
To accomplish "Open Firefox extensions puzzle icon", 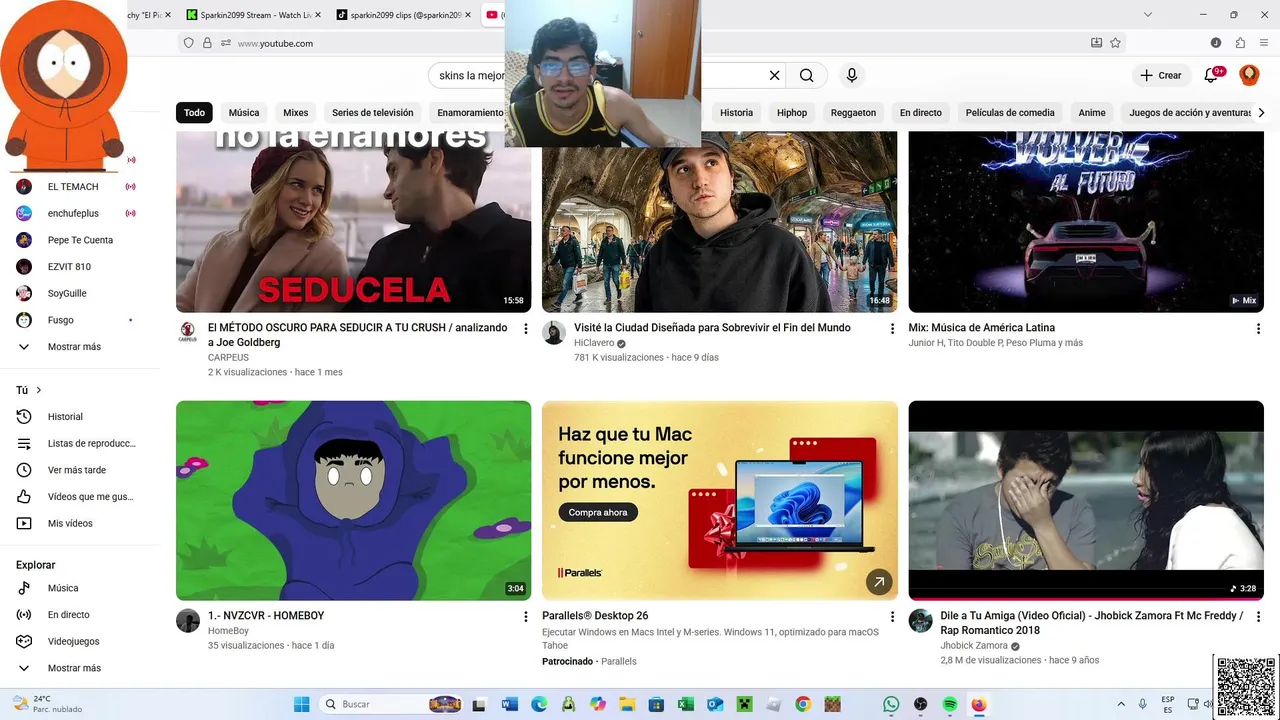I will [x=1240, y=43].
